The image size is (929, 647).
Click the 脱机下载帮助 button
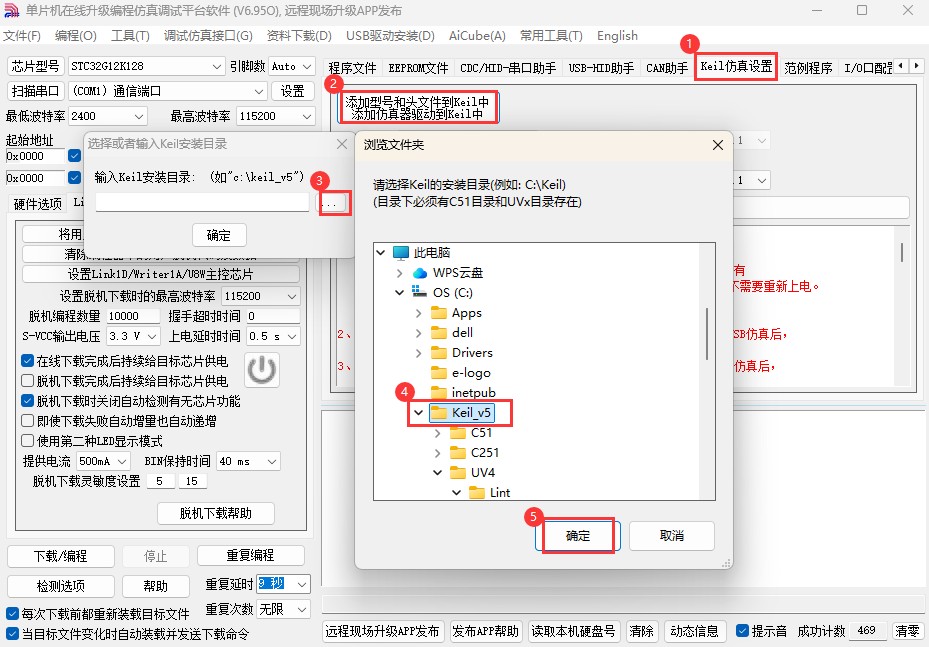pos(216,514)
